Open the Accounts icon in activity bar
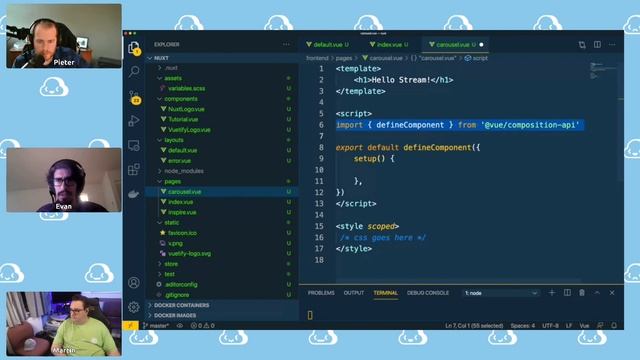The image size is (640, 360). click(x=134, y=282)
